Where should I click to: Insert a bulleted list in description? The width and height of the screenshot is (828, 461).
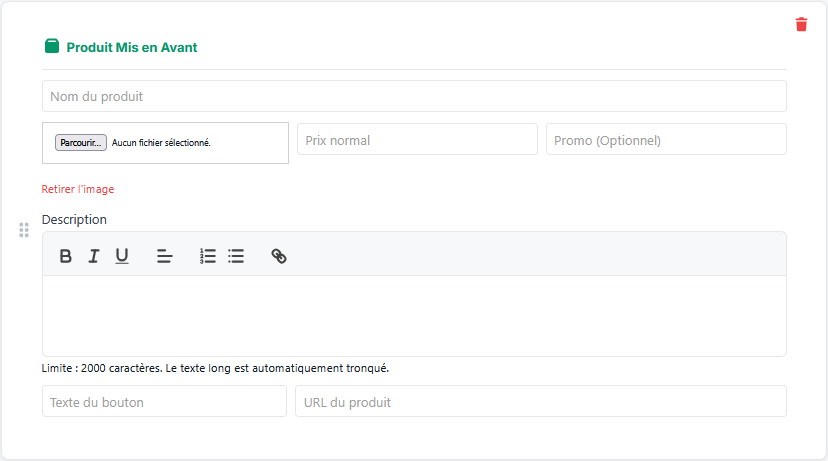coord(236,256)
